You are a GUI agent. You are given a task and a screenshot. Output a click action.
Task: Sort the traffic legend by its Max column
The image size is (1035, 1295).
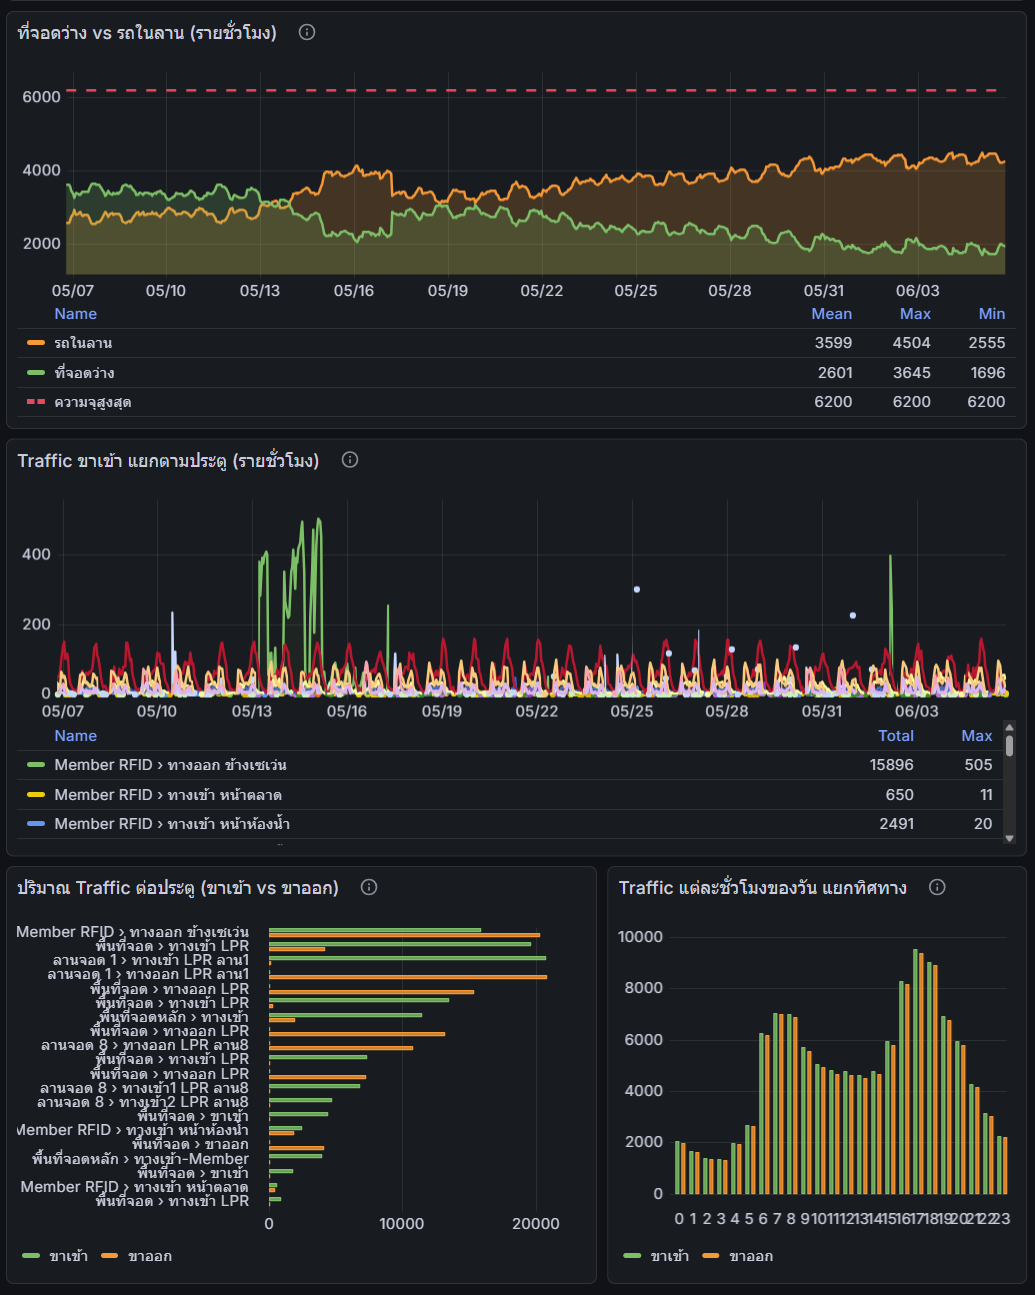tap(977, 736)
